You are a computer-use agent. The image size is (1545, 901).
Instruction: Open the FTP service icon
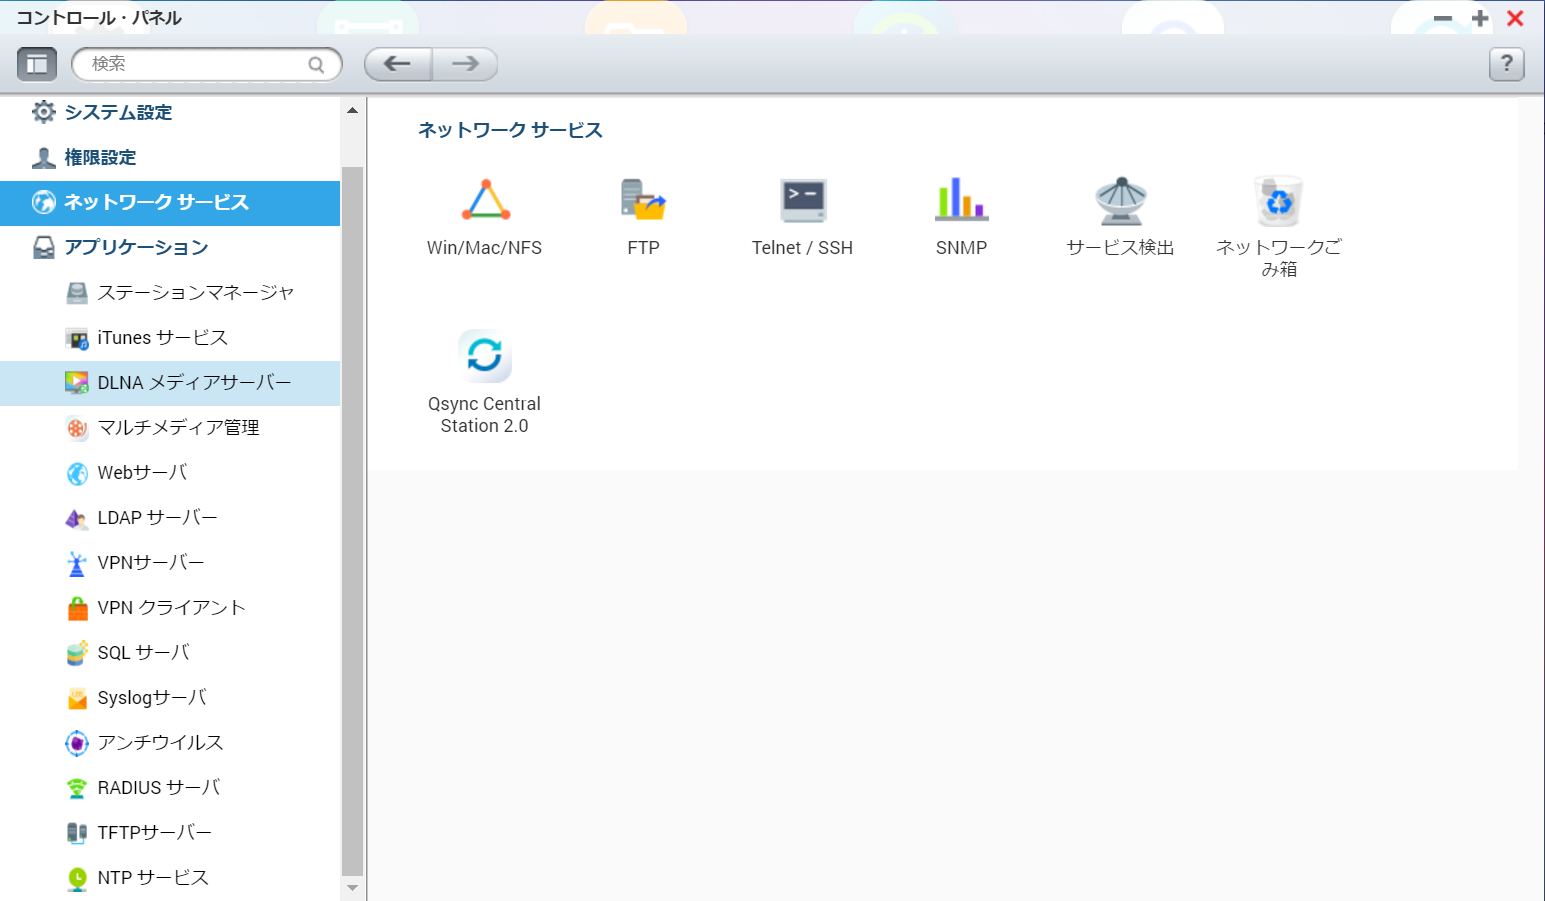pyautogui.click(x=643, y=200)
